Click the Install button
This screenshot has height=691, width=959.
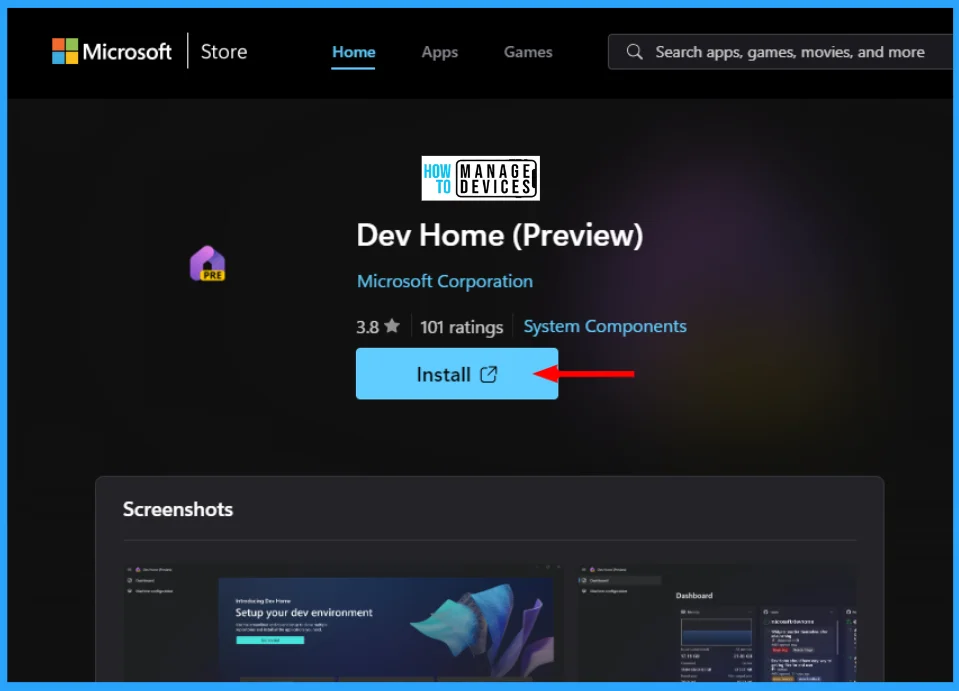457,374
